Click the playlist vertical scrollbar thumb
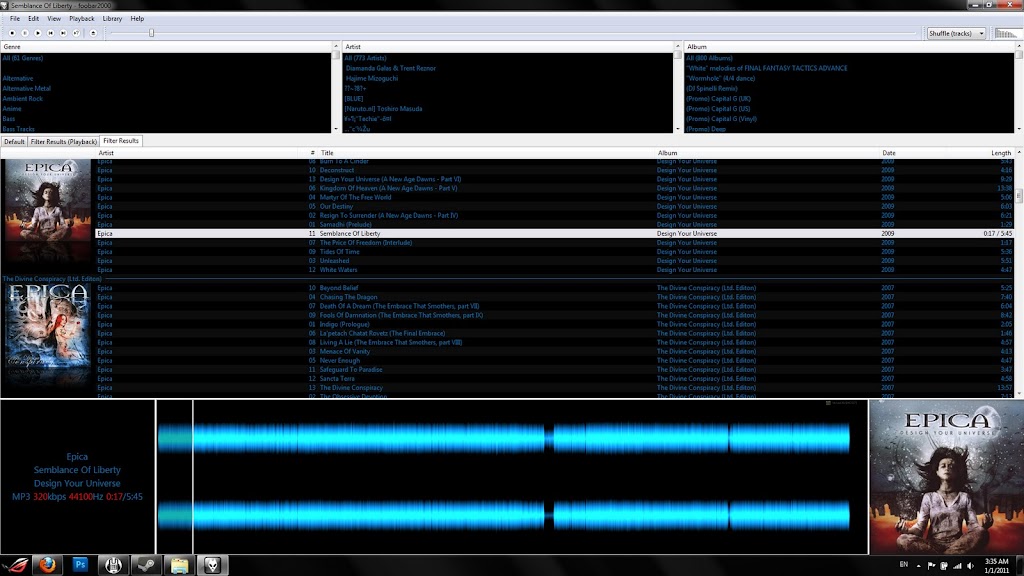 [x=1019, y=195]
